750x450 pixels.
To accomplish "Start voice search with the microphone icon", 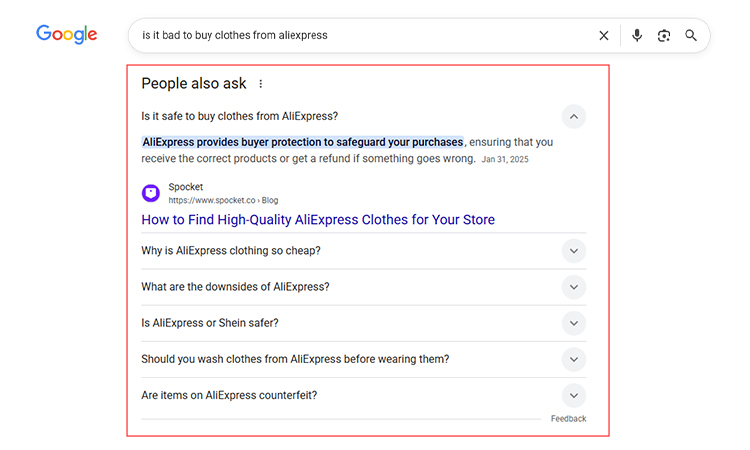I will (637, 35).
